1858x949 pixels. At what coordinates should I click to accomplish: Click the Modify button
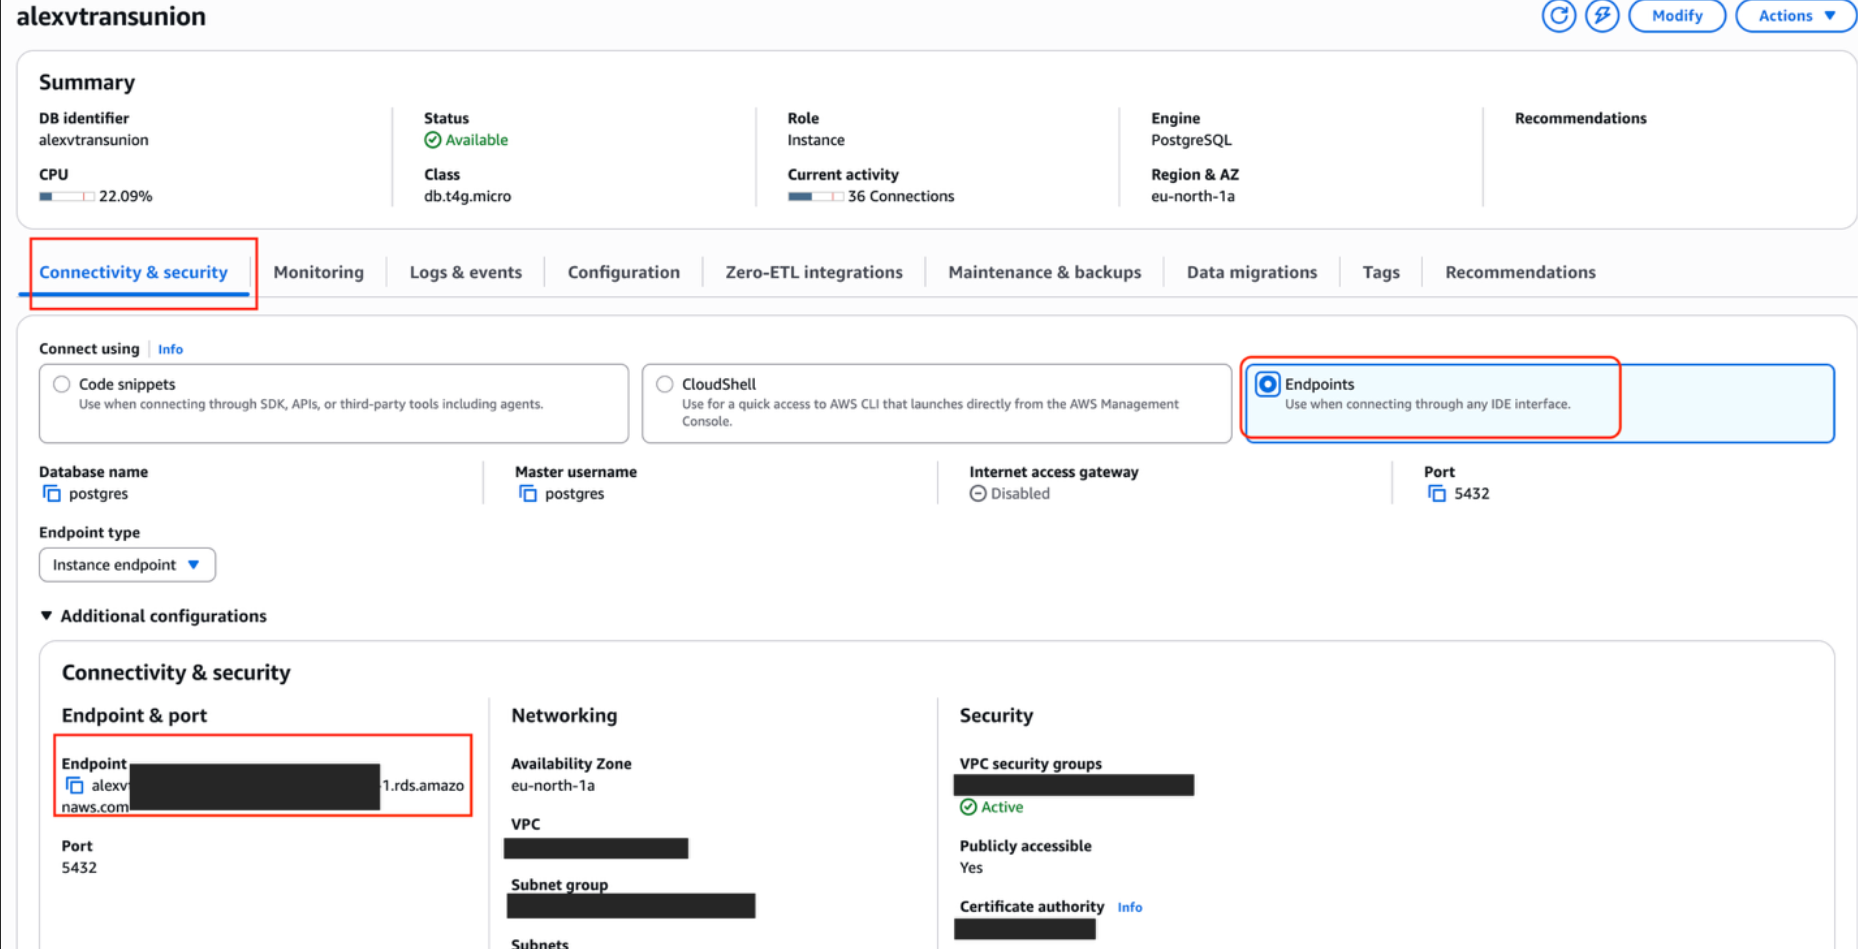pos(1677,16)
